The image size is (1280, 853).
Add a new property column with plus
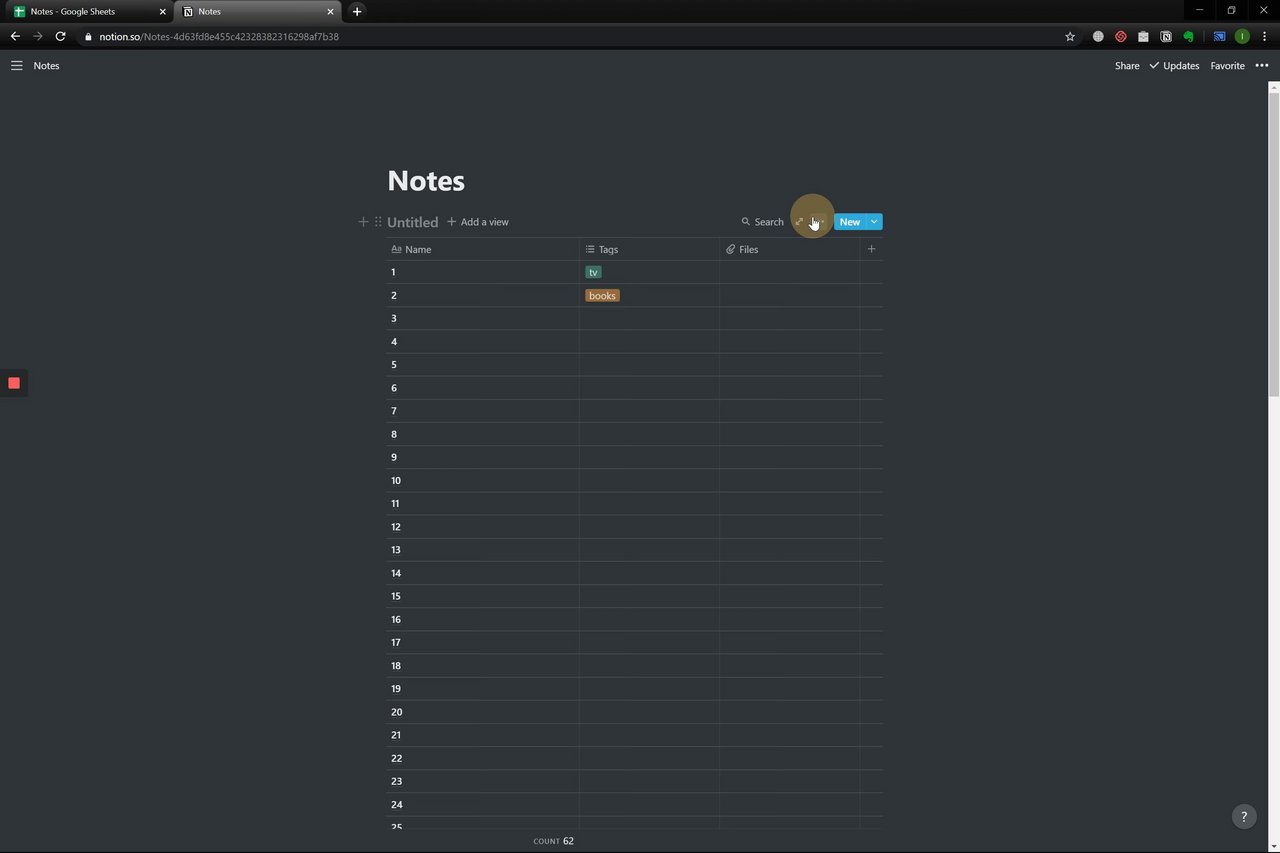tap(871, 249)
